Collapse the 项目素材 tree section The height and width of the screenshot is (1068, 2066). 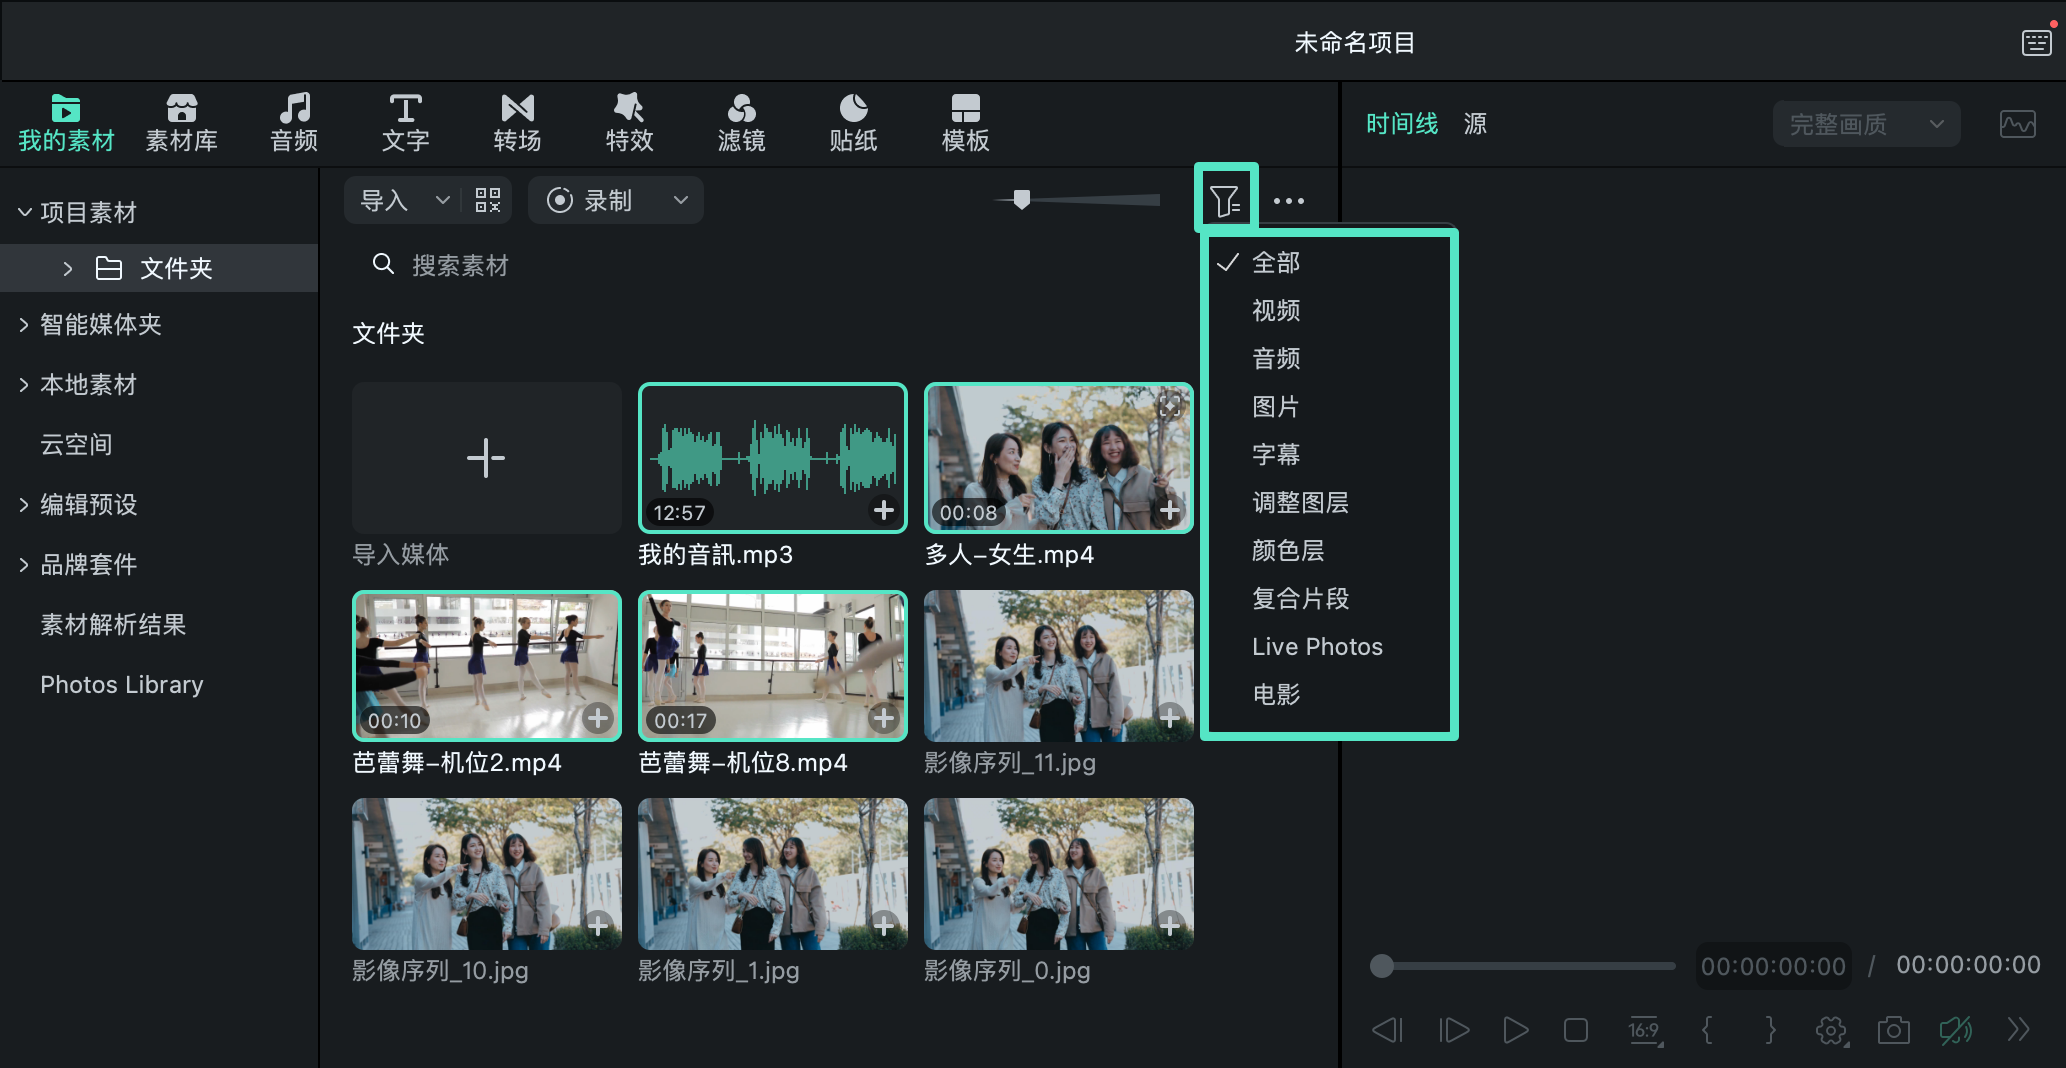pyautogui.click(x=25, y=212)
